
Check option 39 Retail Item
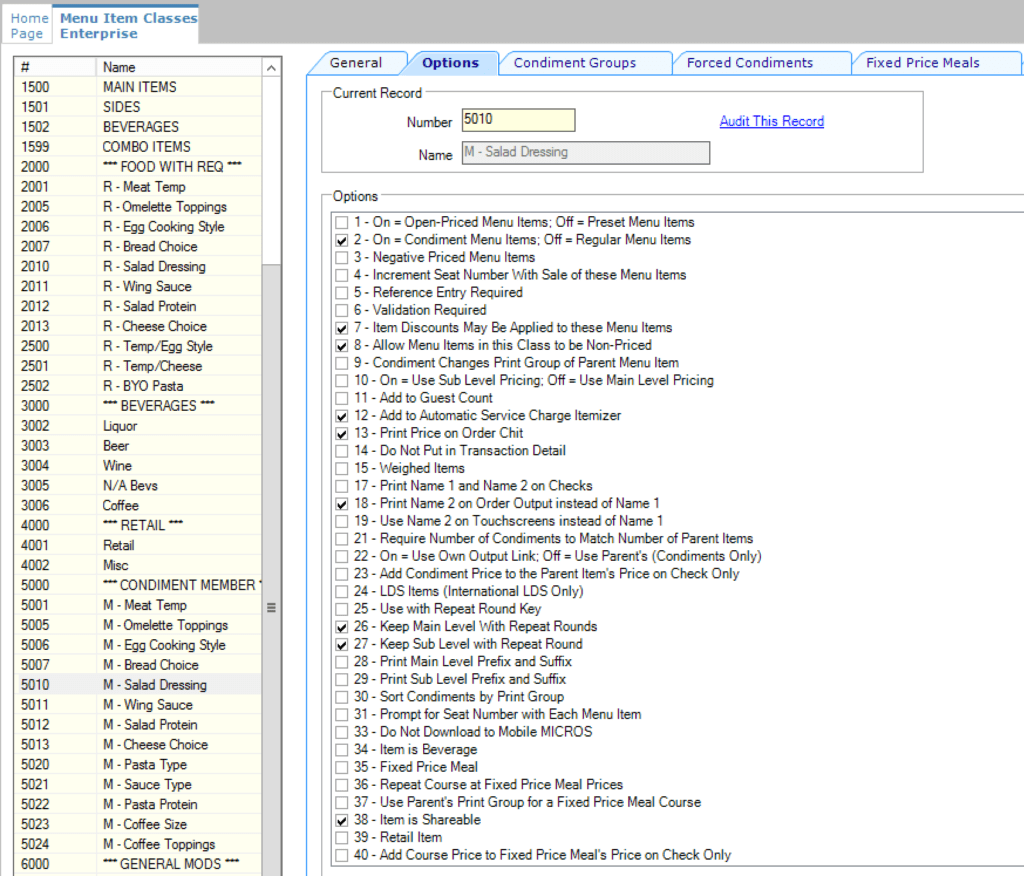click(x=342, y=839)
